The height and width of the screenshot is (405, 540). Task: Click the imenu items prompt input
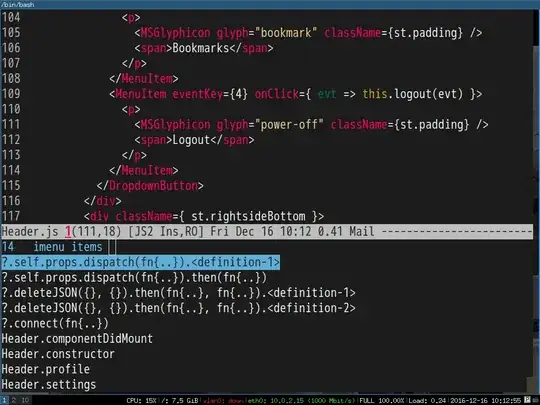(112, 247)
